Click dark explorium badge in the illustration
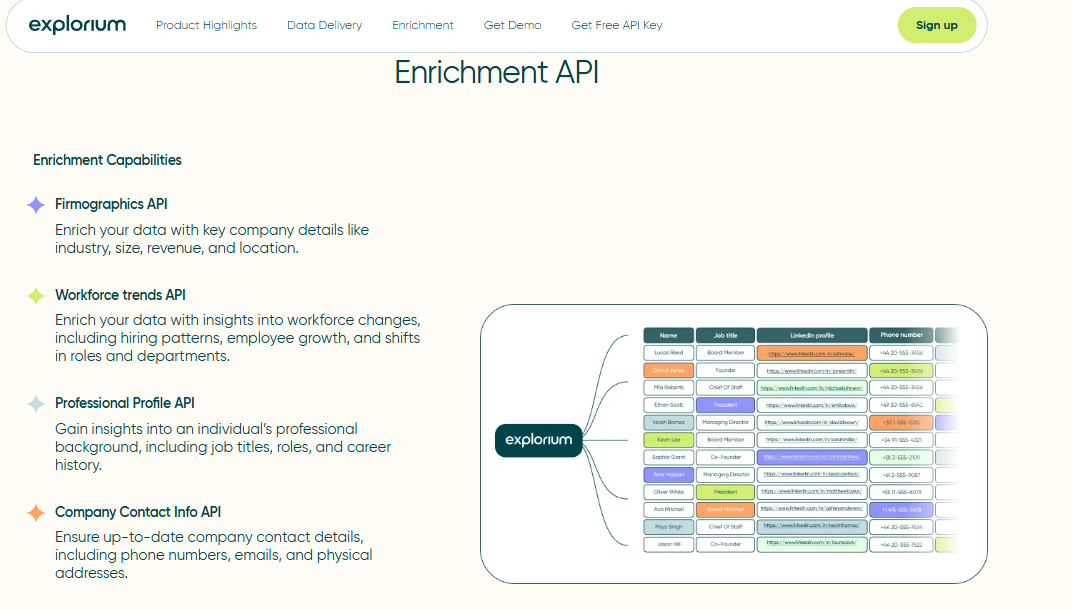The width and height of the screenshot is (1072, 610). (x=539, y=440)
